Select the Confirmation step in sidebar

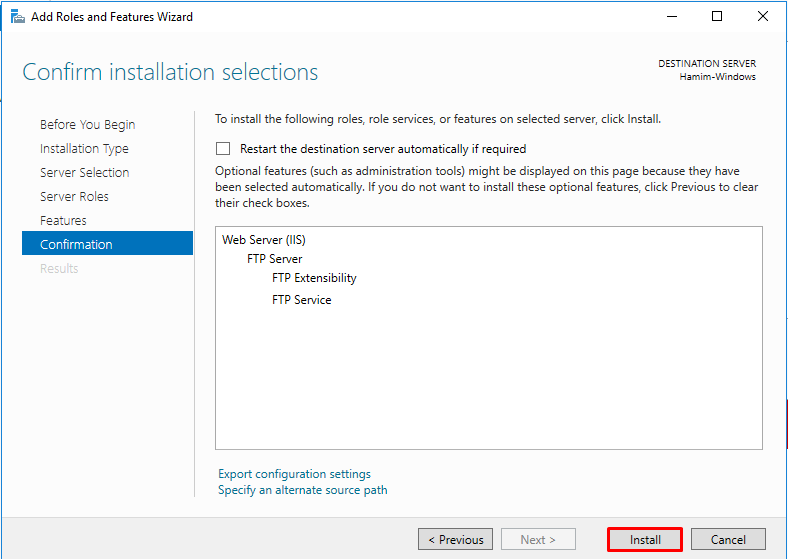point(76,245)
